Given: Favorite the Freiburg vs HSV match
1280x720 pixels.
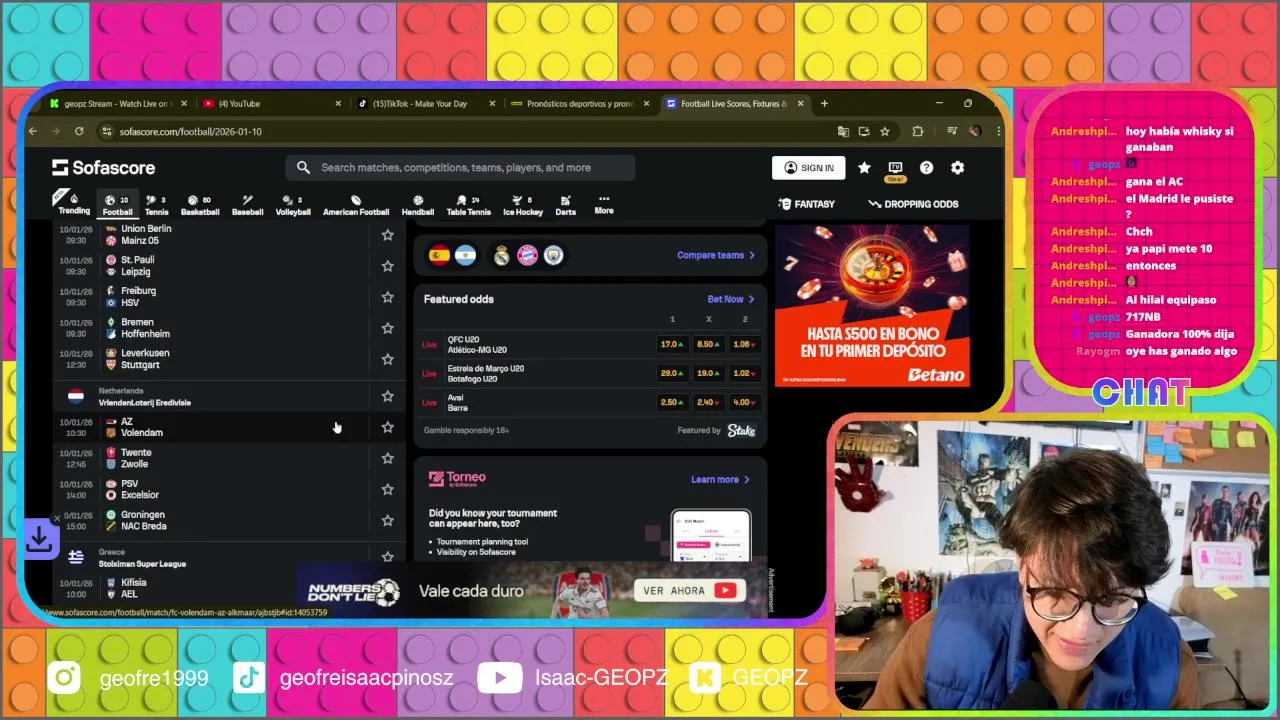Looking at the screenshot, I should pyautogui.click(x=387, y=297).
